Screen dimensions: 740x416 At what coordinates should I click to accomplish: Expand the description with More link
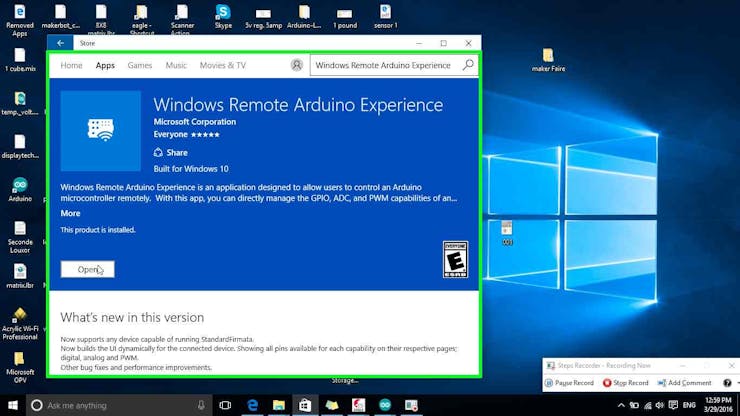(70, 213)
